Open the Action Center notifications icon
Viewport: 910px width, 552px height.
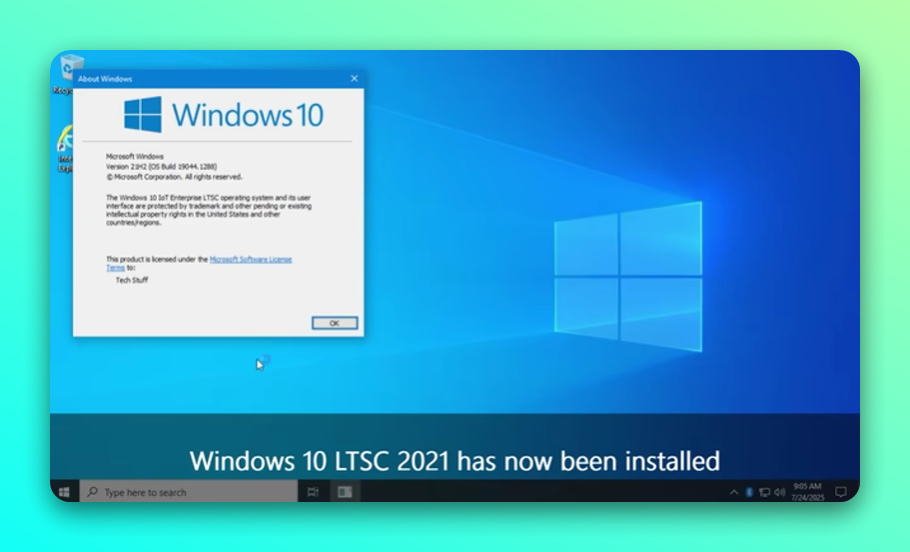841,492
